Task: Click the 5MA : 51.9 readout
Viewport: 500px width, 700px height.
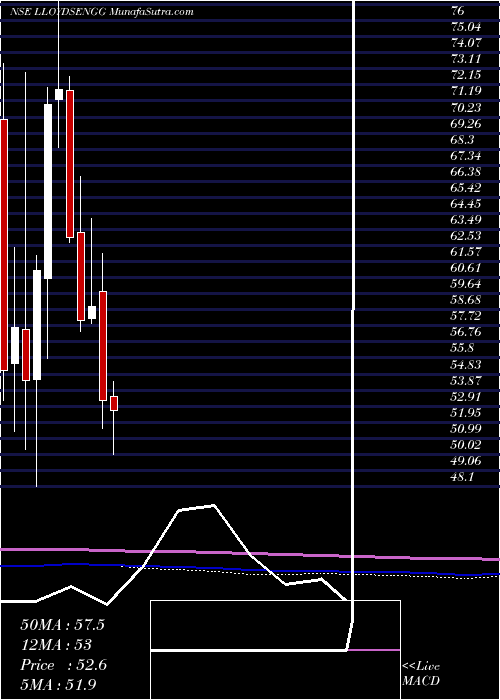Action: (59, 685)
